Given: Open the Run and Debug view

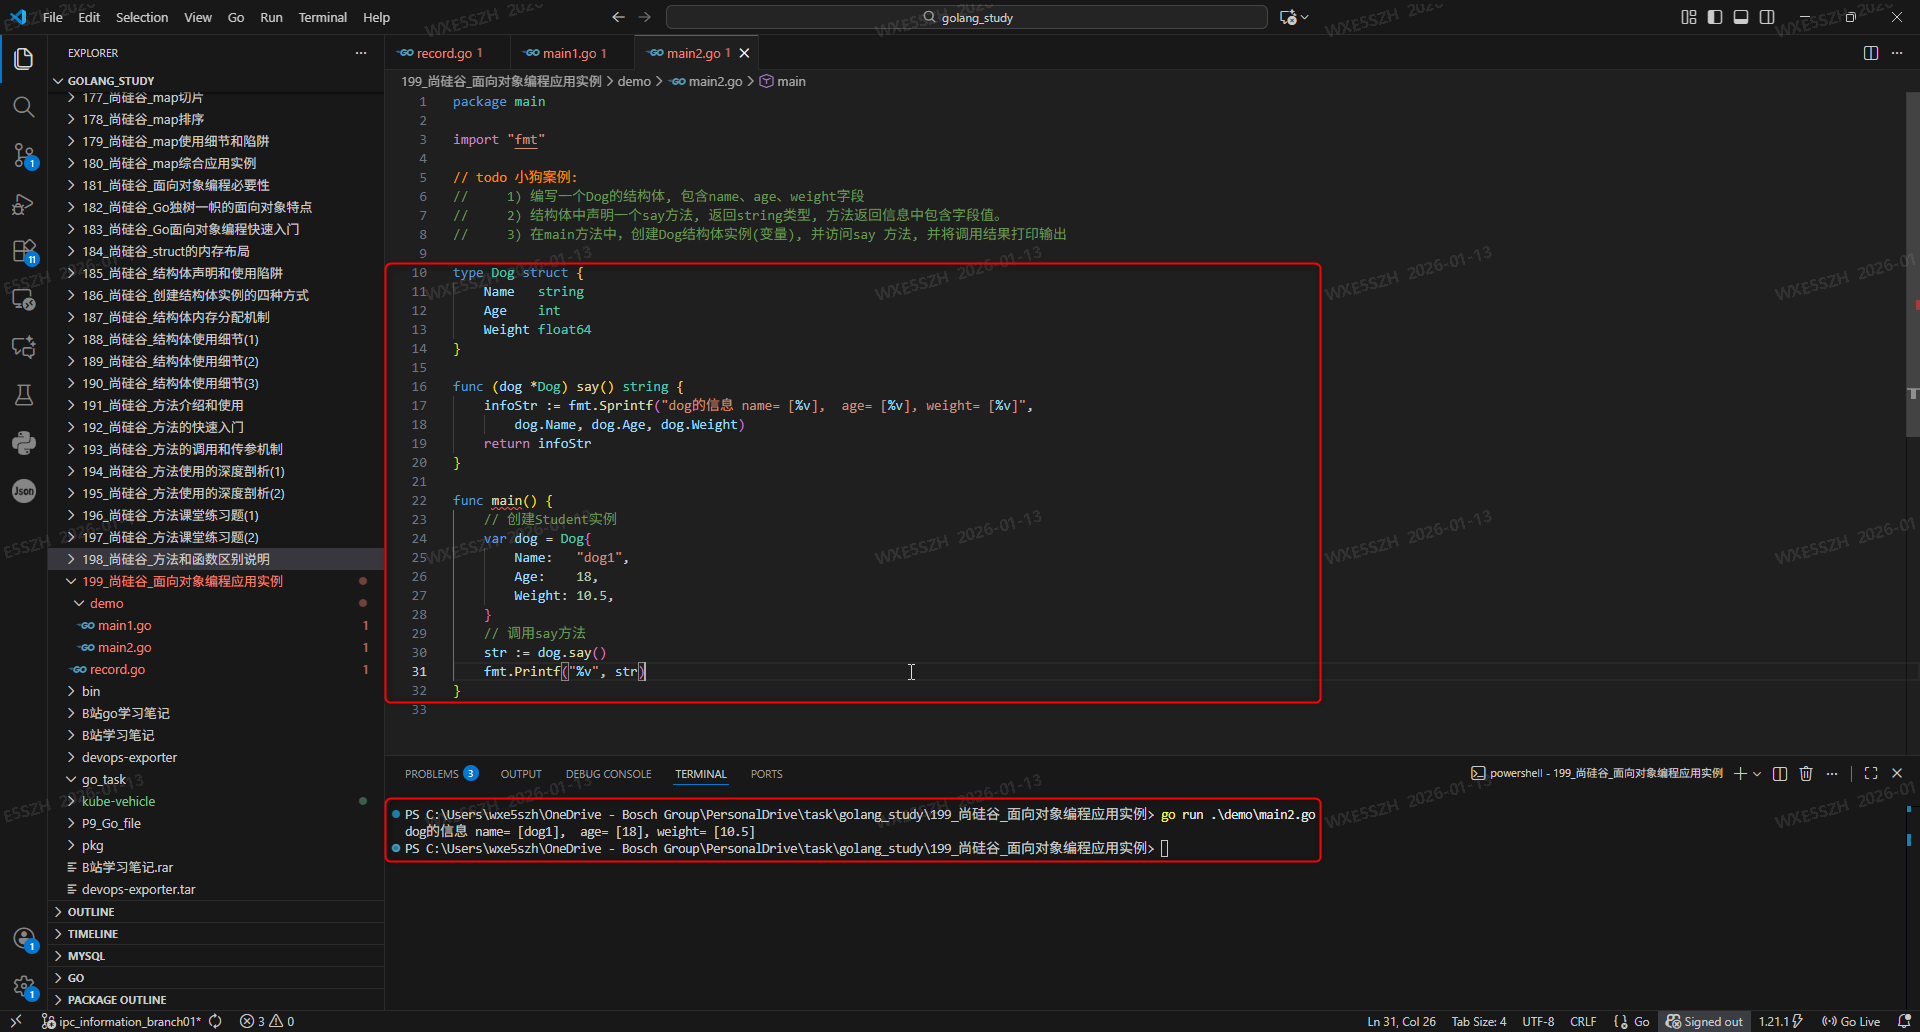Looking at the screenshot, I should point(24,204).
